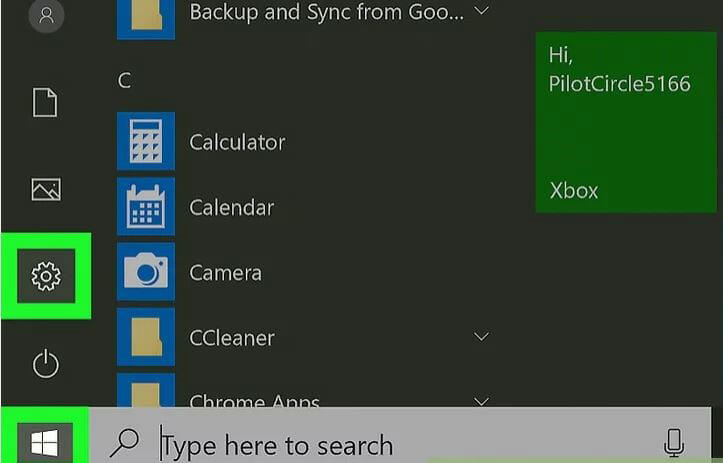
Task: Click the Type here to search box
Action: (400, 435)
